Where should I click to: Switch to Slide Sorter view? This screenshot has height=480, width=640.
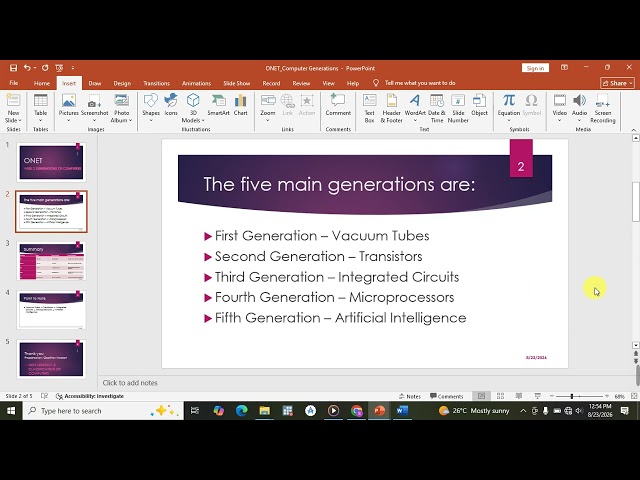(x=500, y=396)
